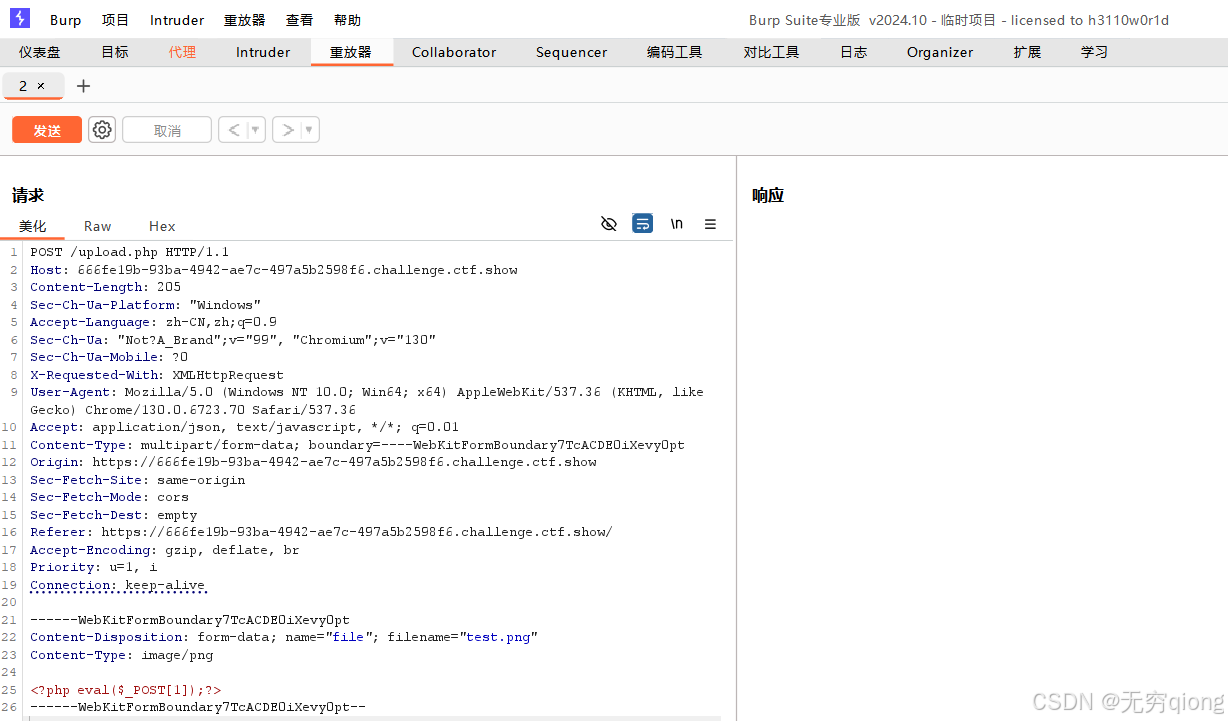Viewport: 1228px width, 721px height.
Task: Click the Host header line
Action: 274,270
